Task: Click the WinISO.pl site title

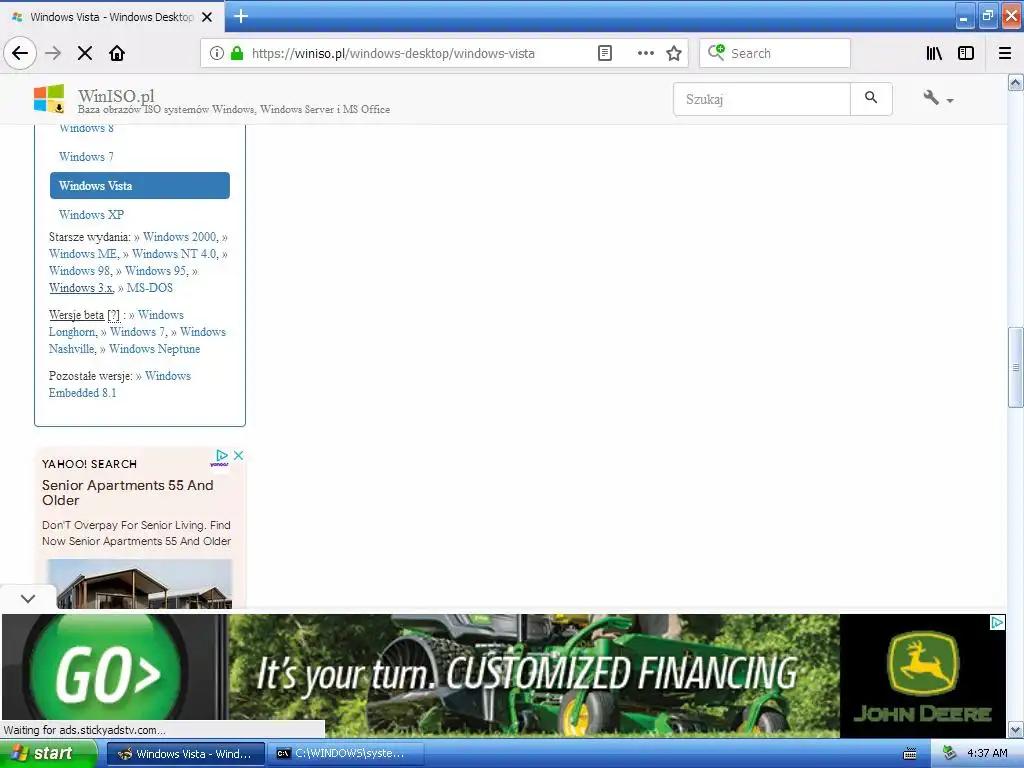Action: [x=116, y=95]
